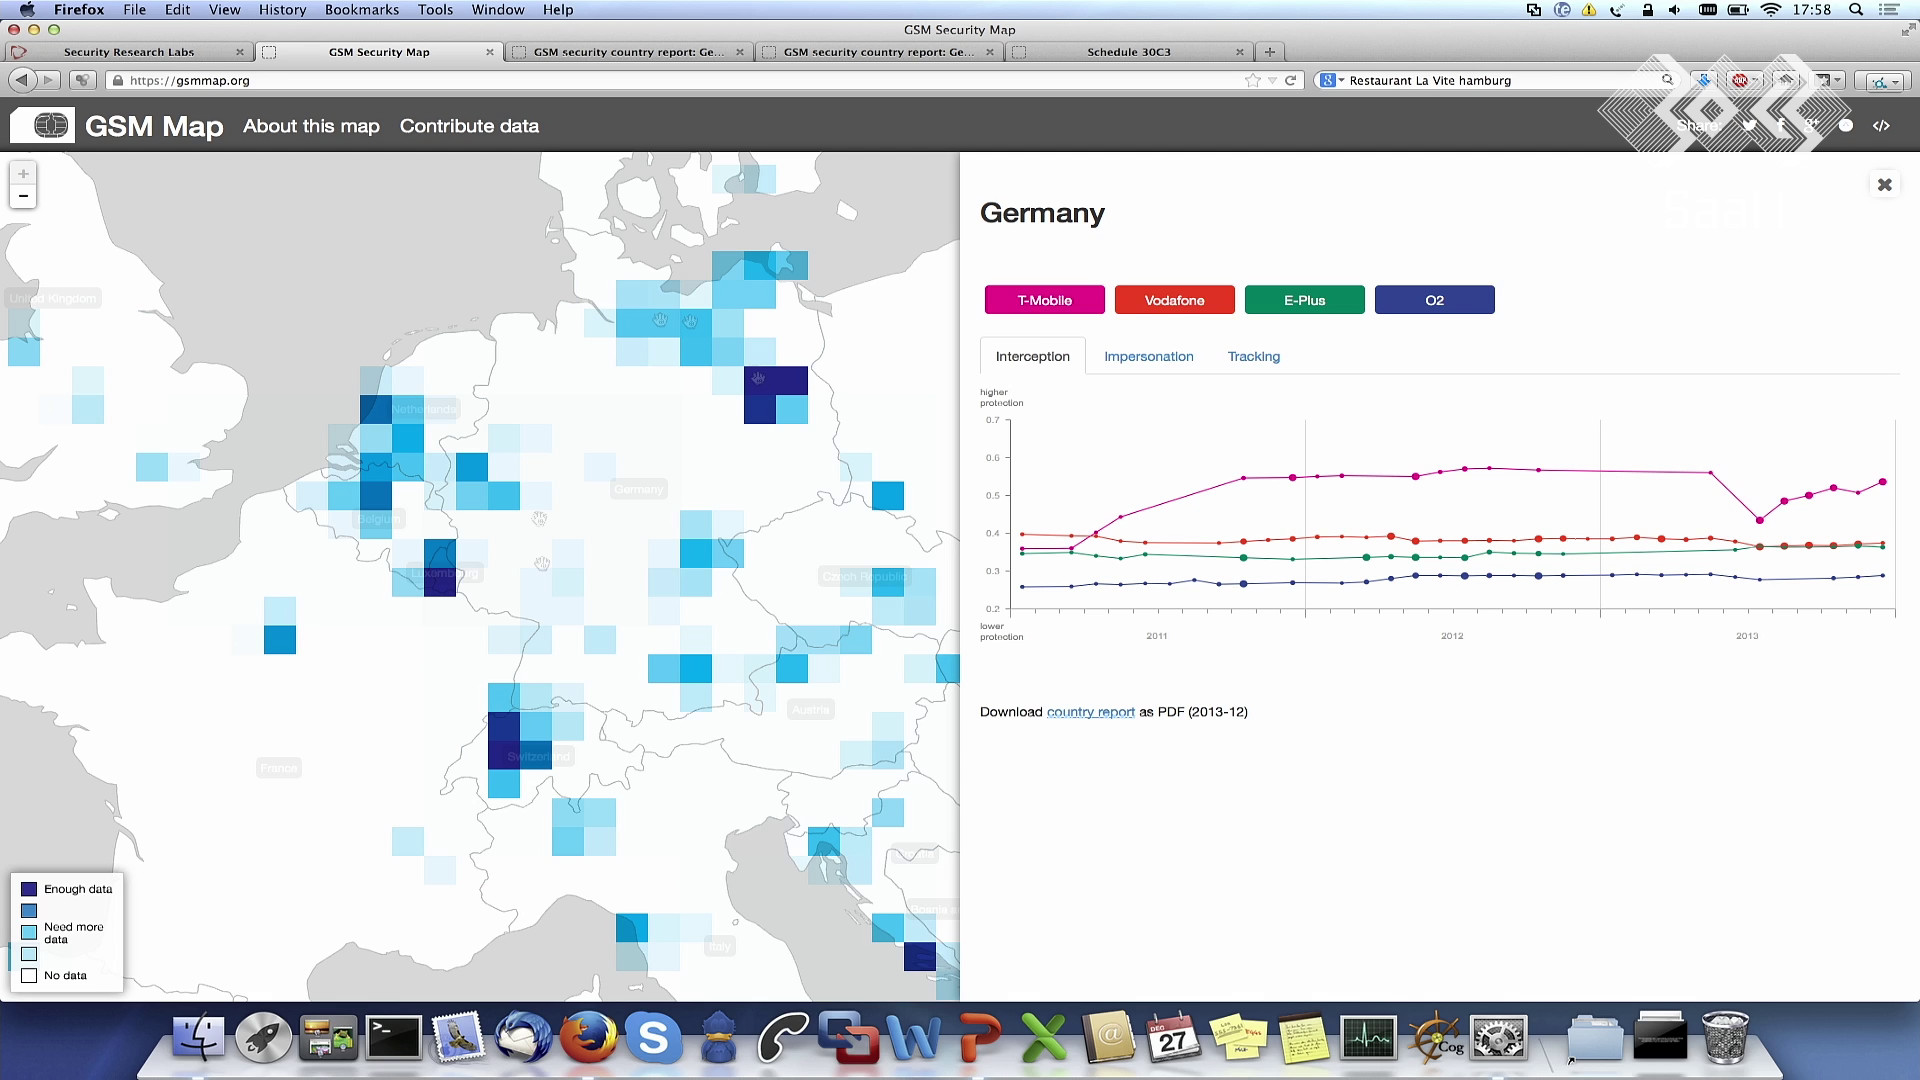Switch to the Impersonation tab
1920x1080 pixels.
pos(1149,356)
